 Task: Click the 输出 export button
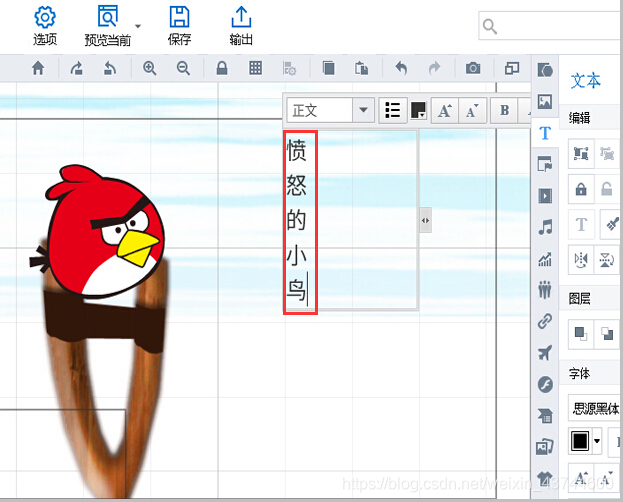(x=241, y=25)
